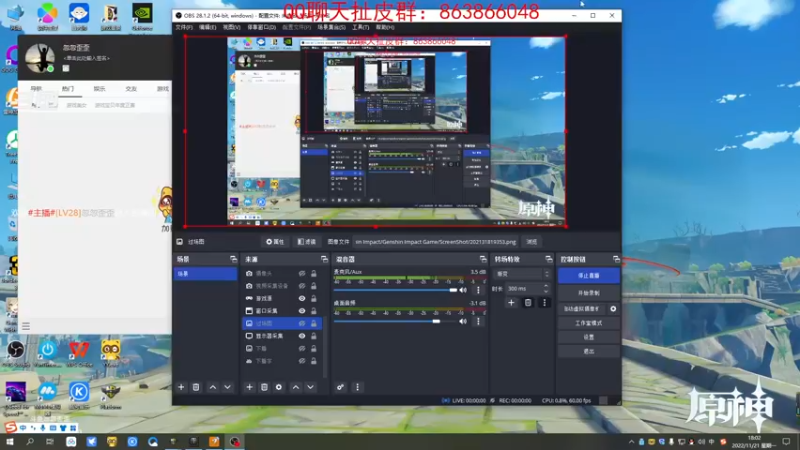This screenshot has width=800, height=450.
Task: Click the image file path field
Action: tap(436, 242)
